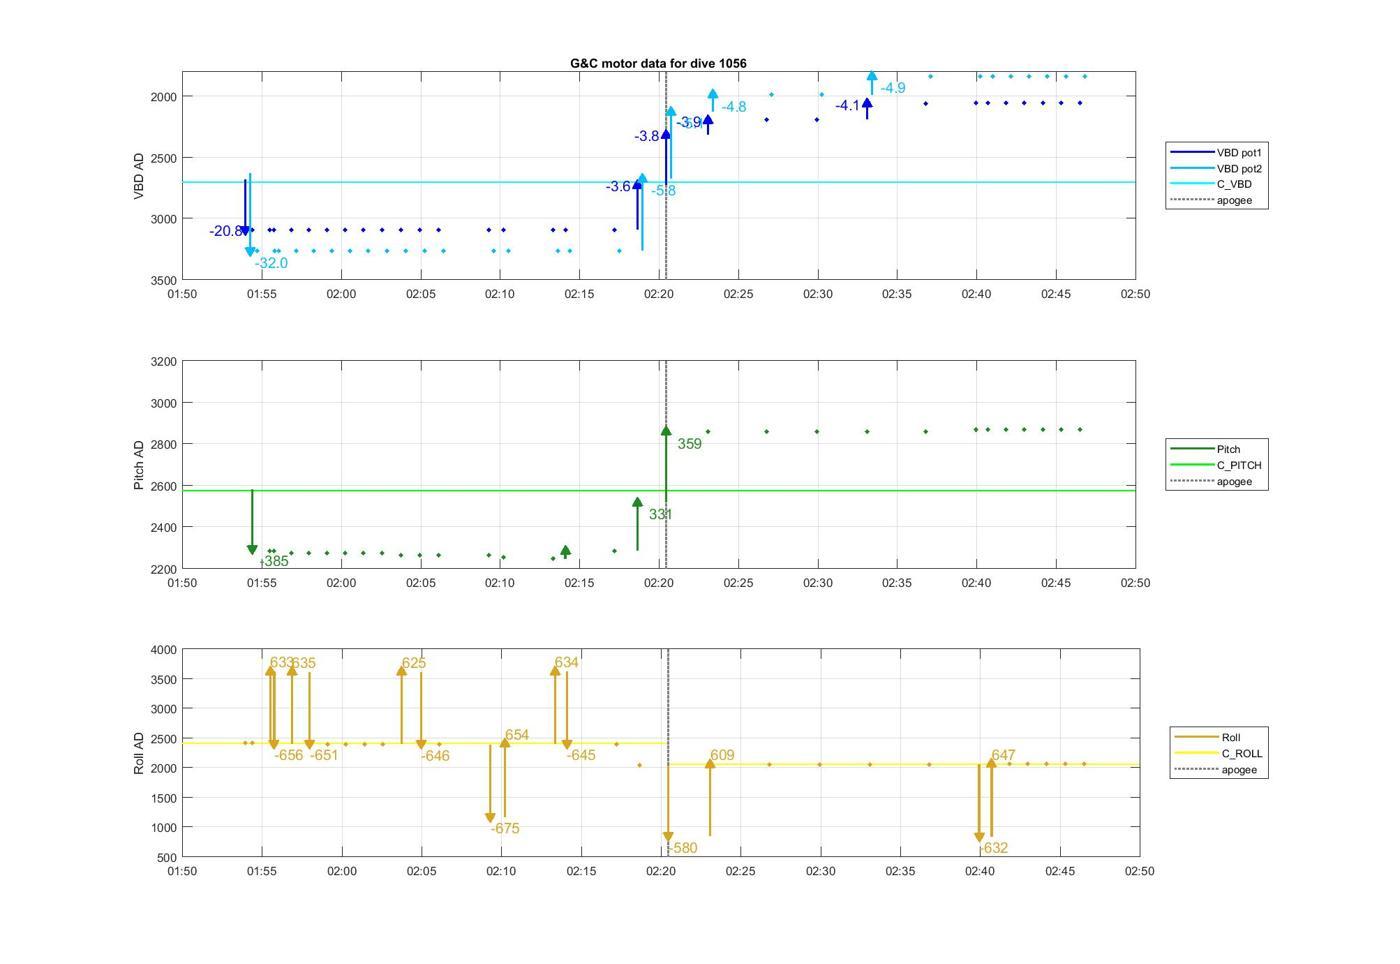This screenshot has height=964, width=1400.
Task: Click the '-632' roll annotation
Action: click(994, 848)
